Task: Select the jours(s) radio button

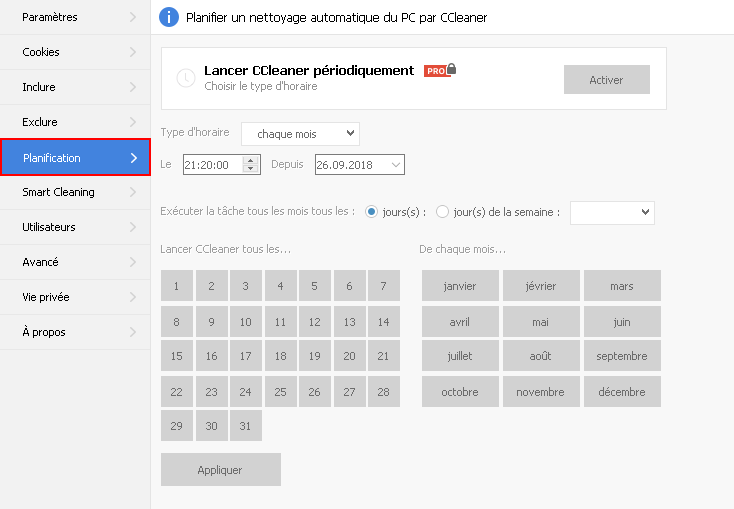Action: 371,212
